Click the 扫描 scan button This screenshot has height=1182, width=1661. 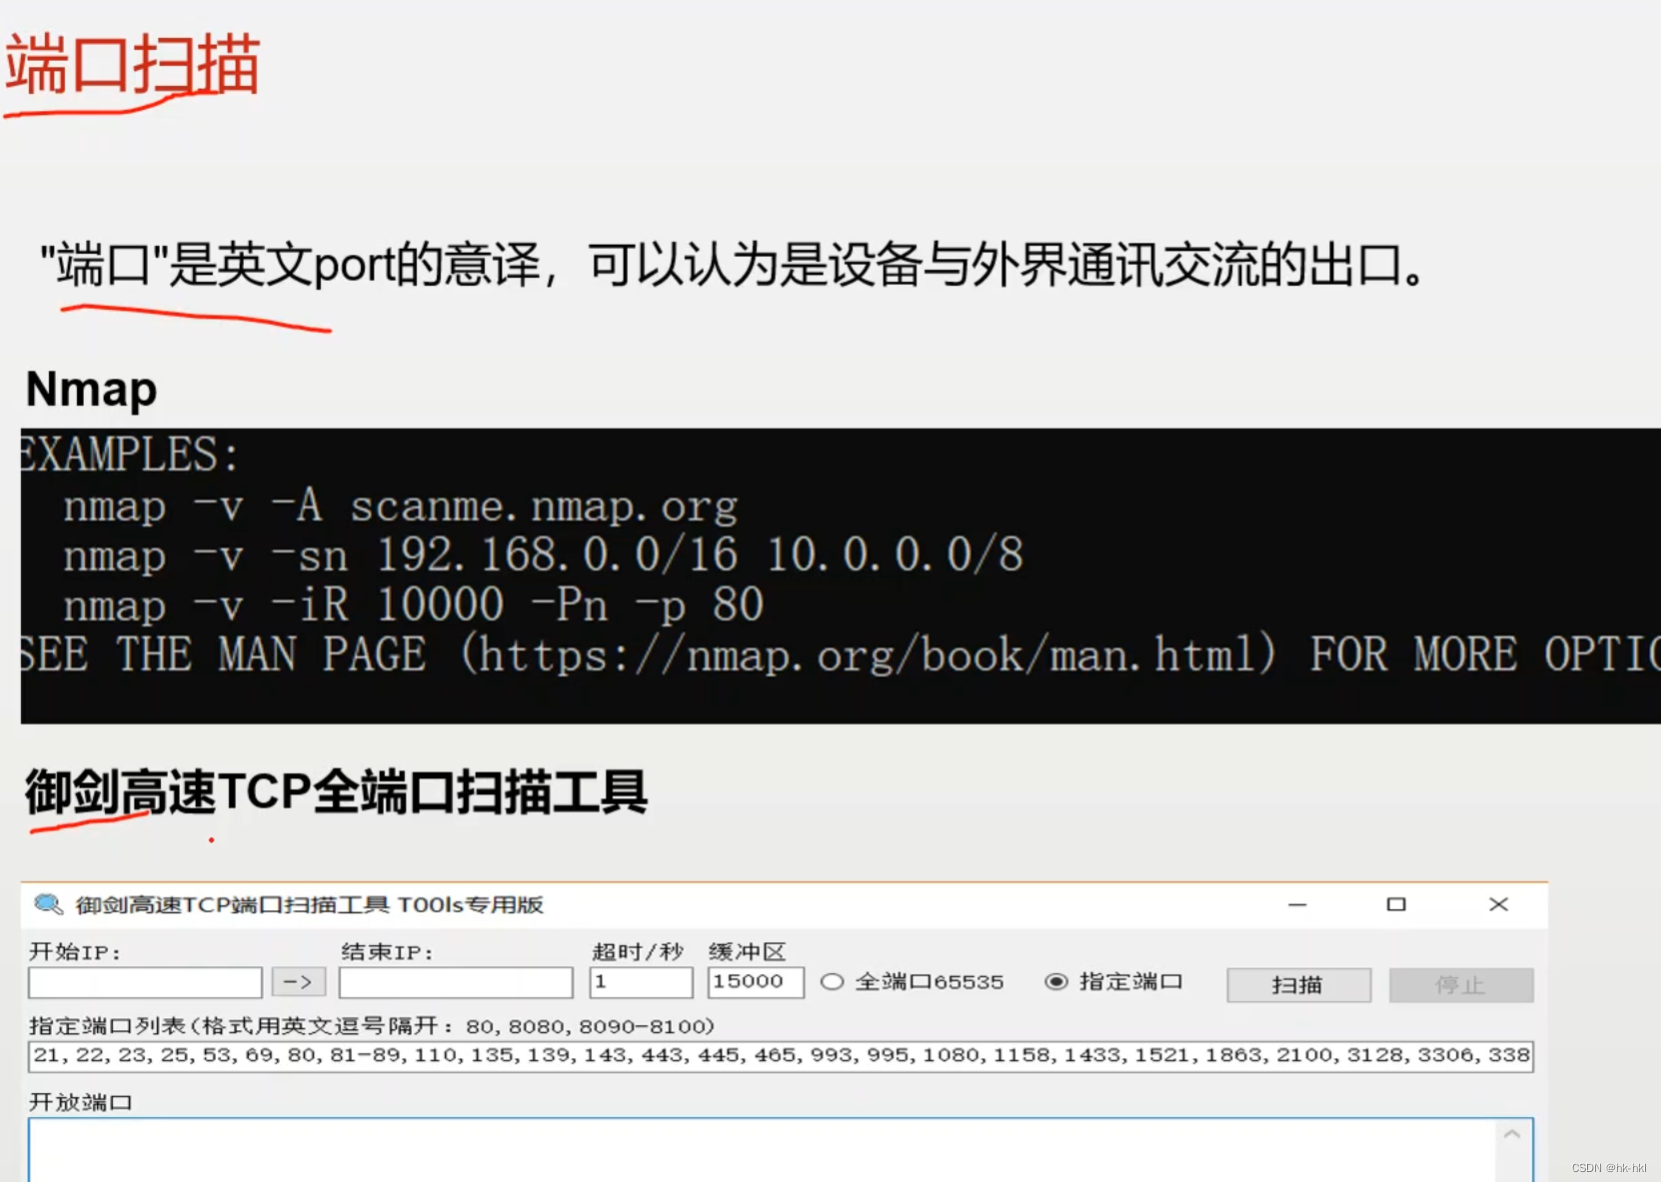point(1299,985)
